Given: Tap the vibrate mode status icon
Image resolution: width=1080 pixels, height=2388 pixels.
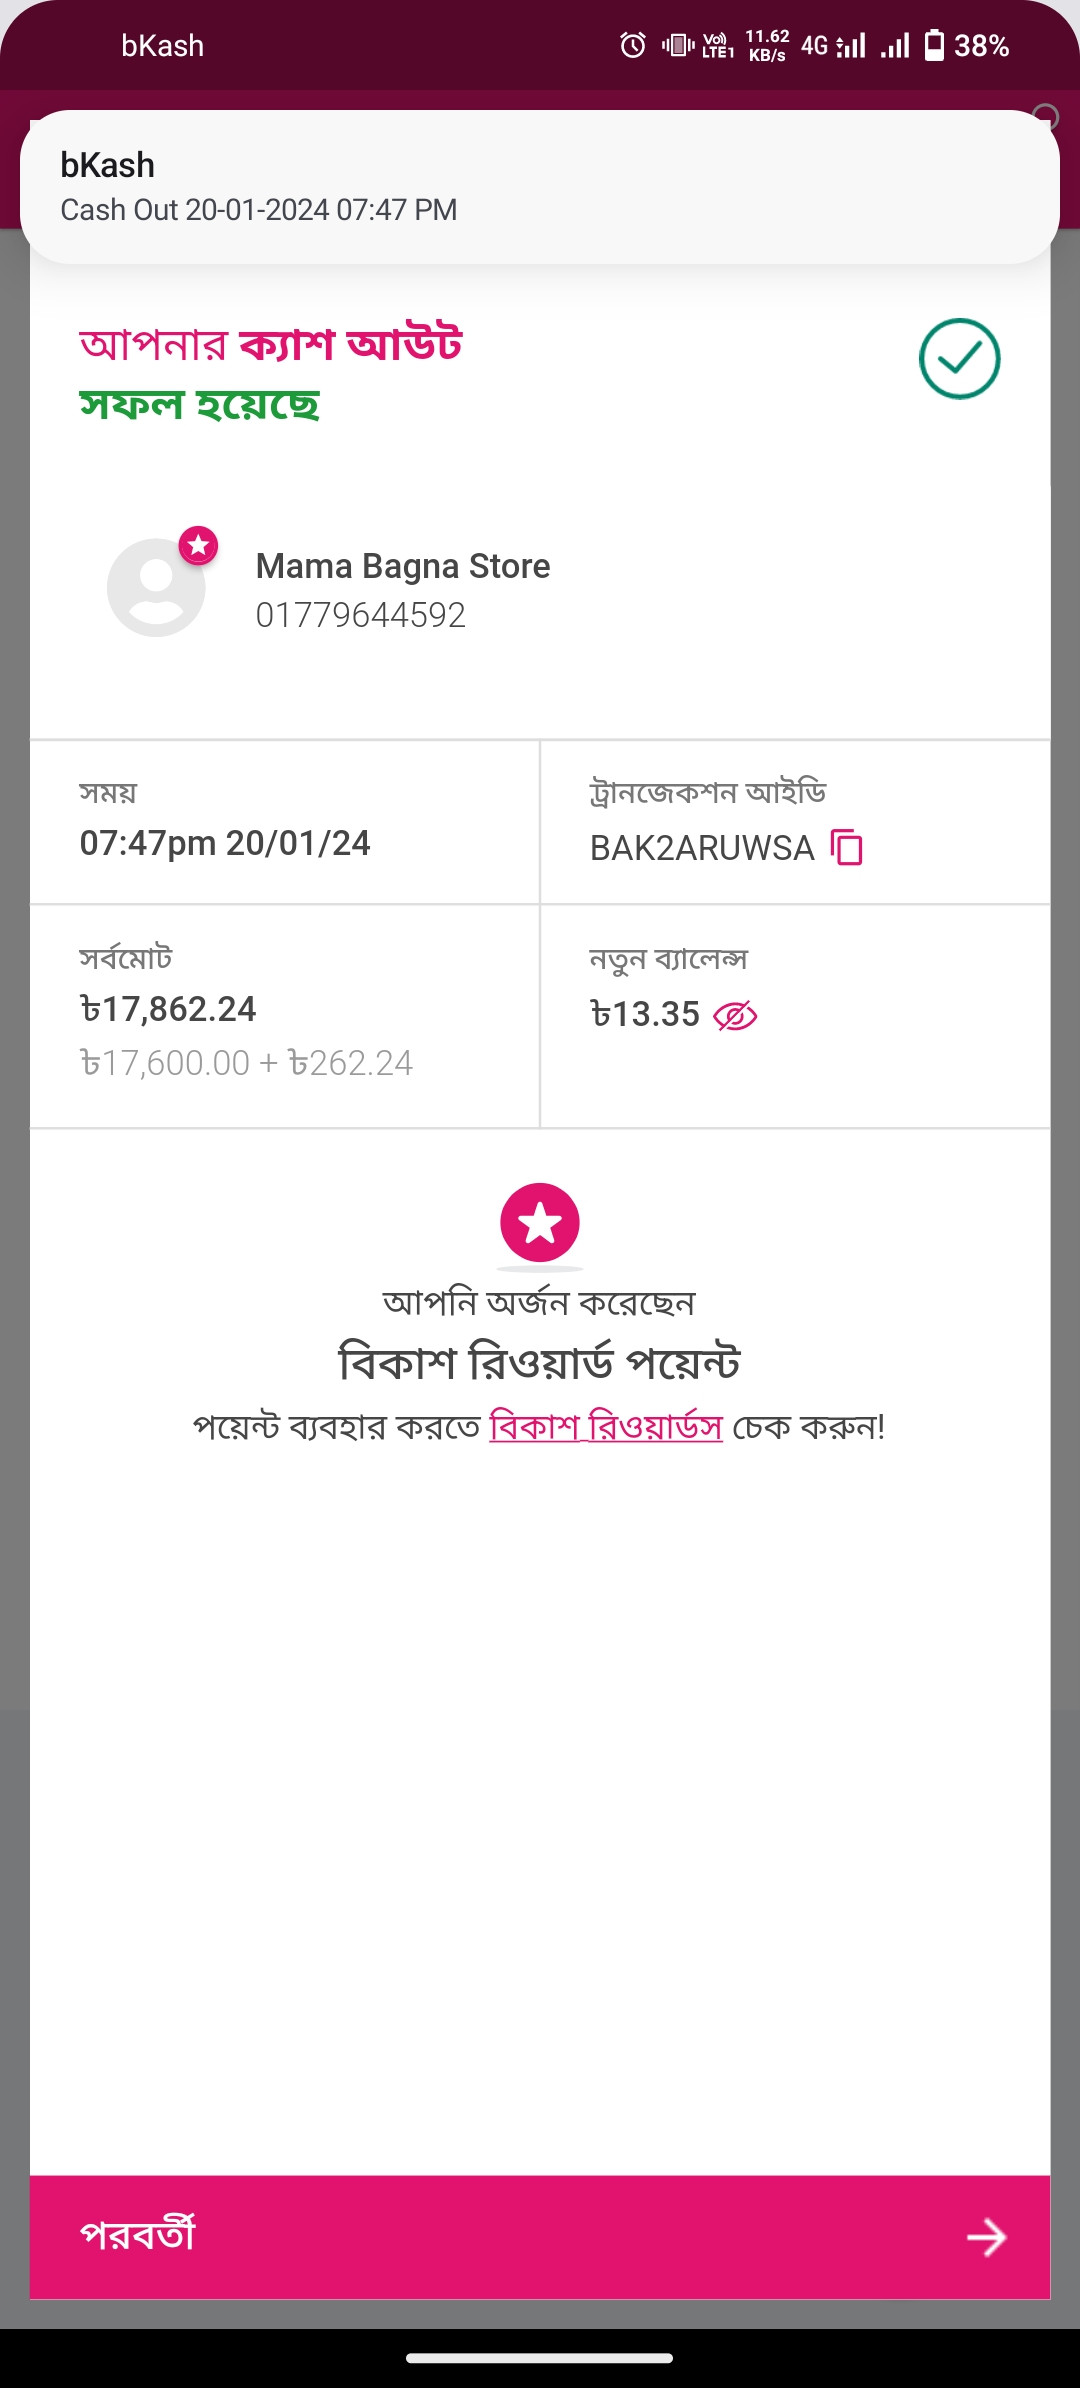Looking at the screenshot, I should [678, 45].
